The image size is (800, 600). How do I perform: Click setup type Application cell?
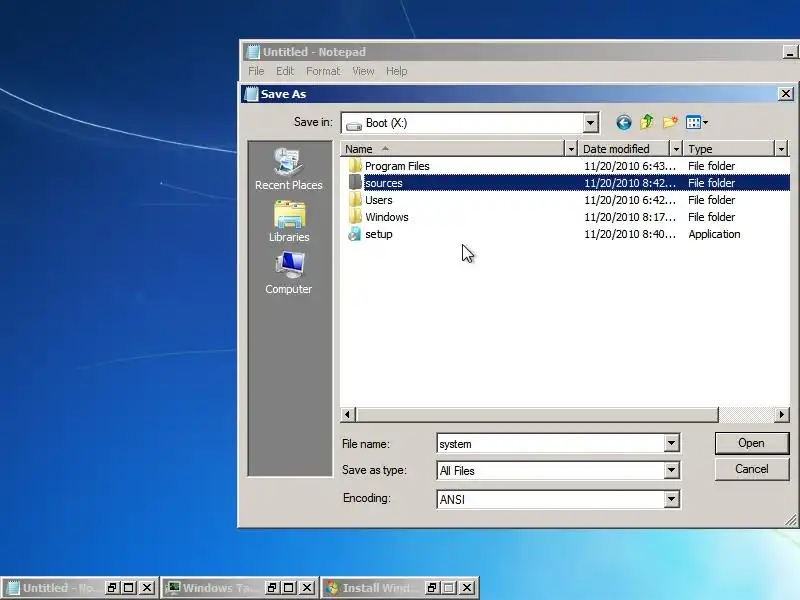[714, 234]
